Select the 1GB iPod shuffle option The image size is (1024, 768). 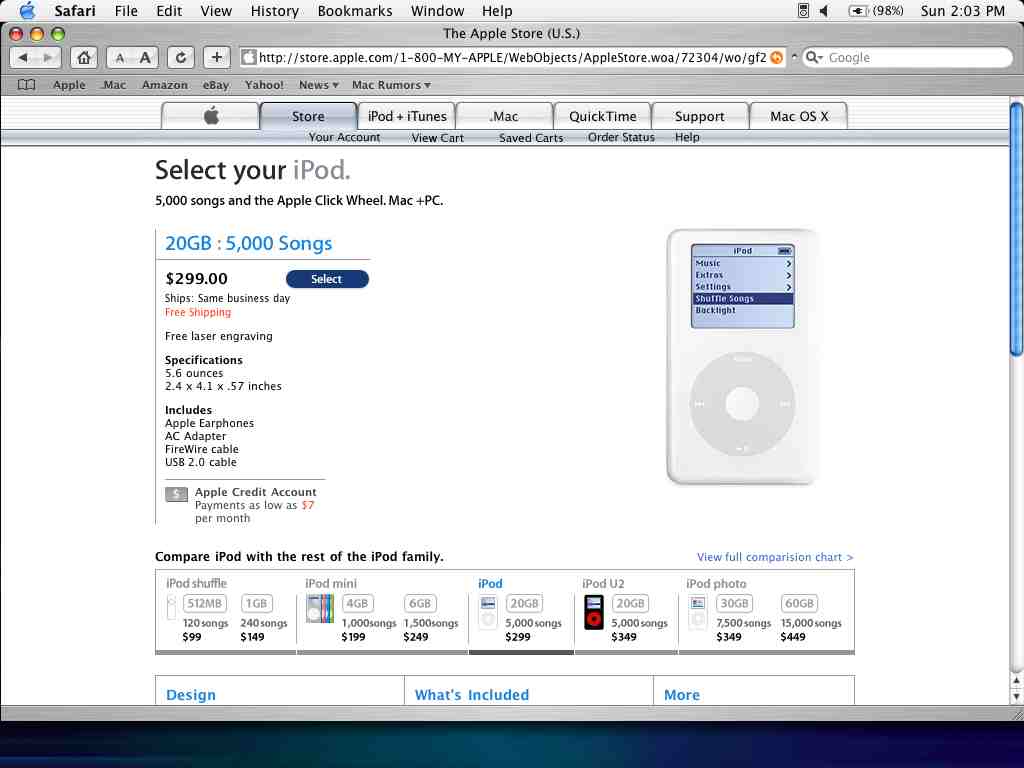pos(257,603)
